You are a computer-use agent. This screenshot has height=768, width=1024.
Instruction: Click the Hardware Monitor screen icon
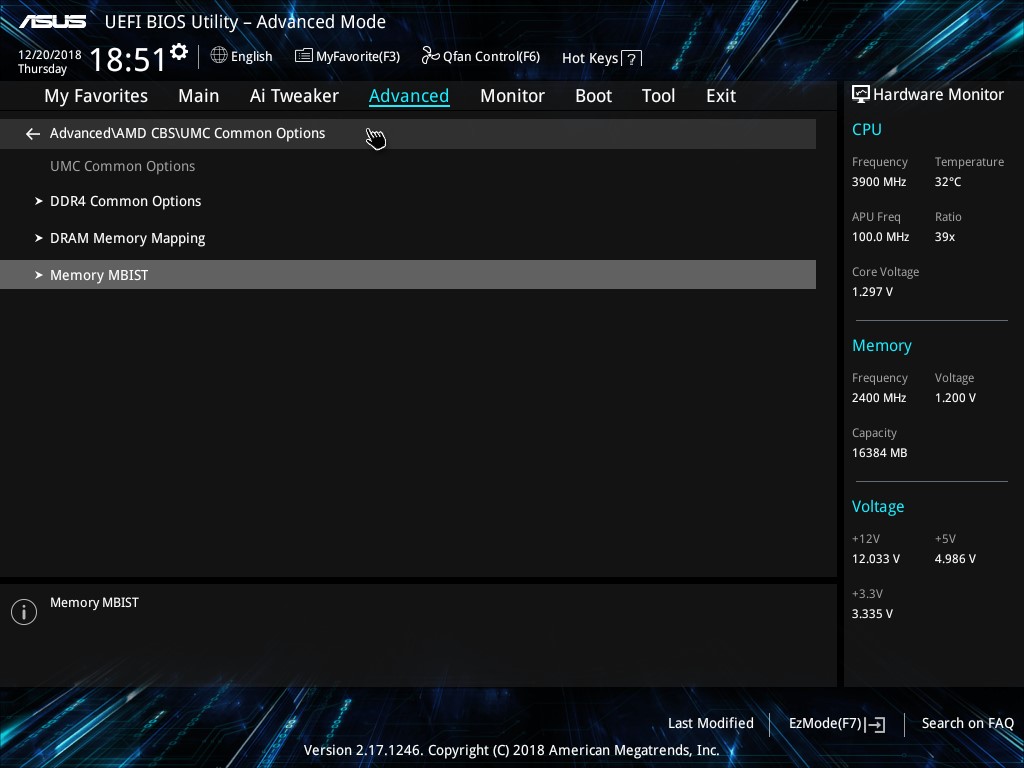click(x=861, y=95)
